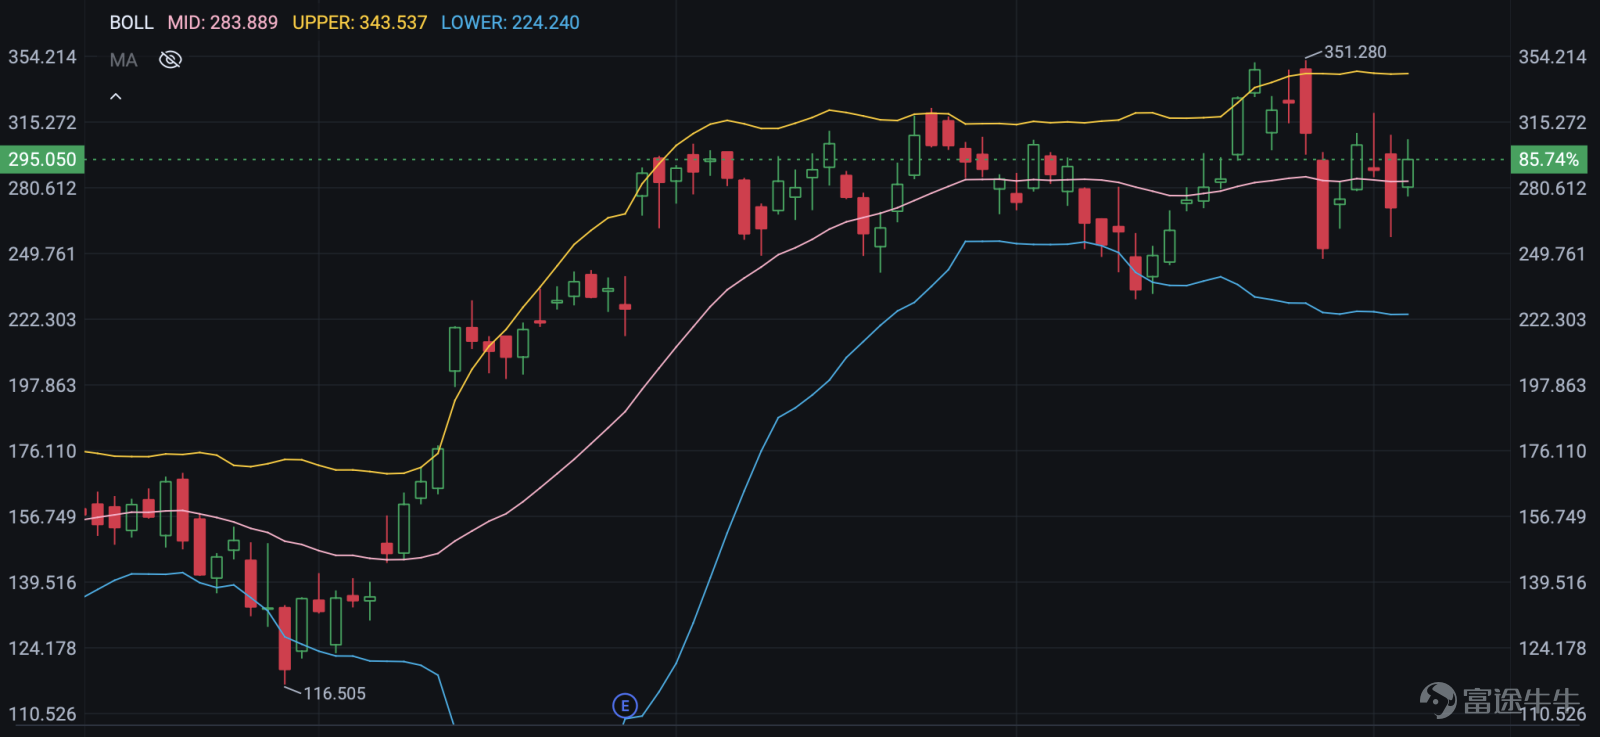Click the right axis label 139.516
Image resolution: width=1600 pixels, height=737 pixels.
[x=1552, y=582]
